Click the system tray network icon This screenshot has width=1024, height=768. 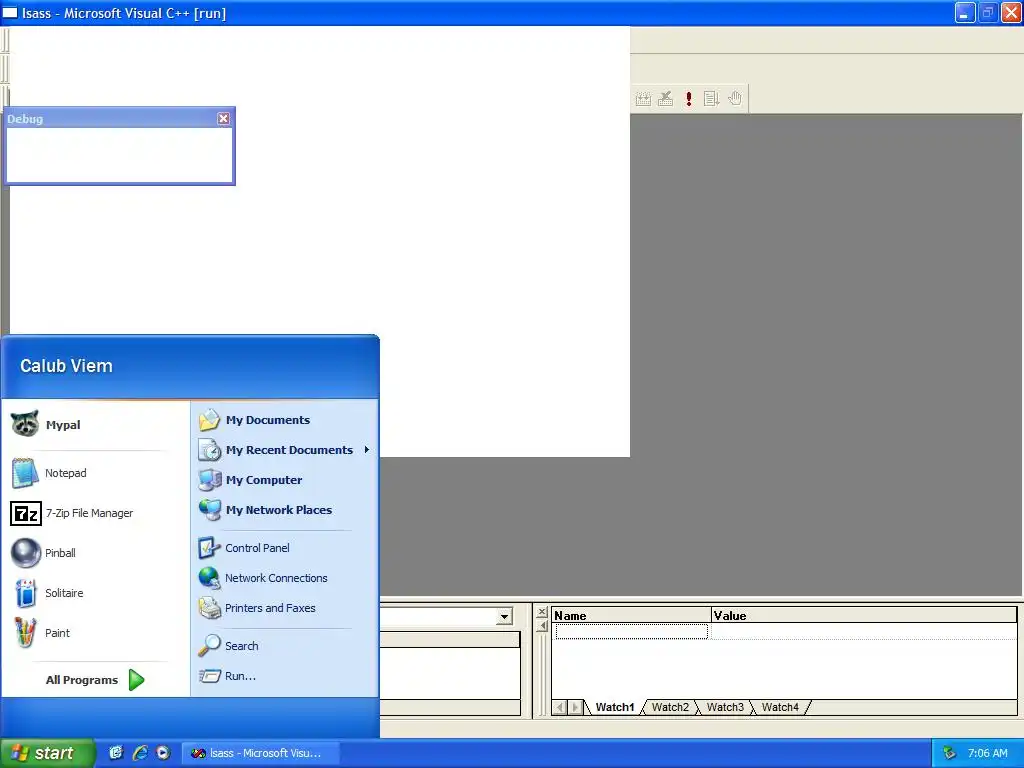pos(950,753)
